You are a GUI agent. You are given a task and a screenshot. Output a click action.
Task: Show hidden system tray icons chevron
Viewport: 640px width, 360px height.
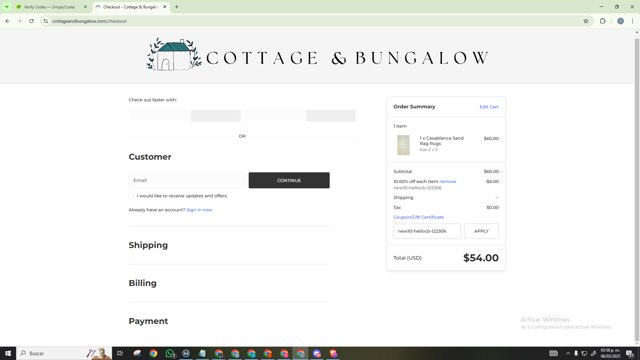pyautogui.click(x=568, y=353)
